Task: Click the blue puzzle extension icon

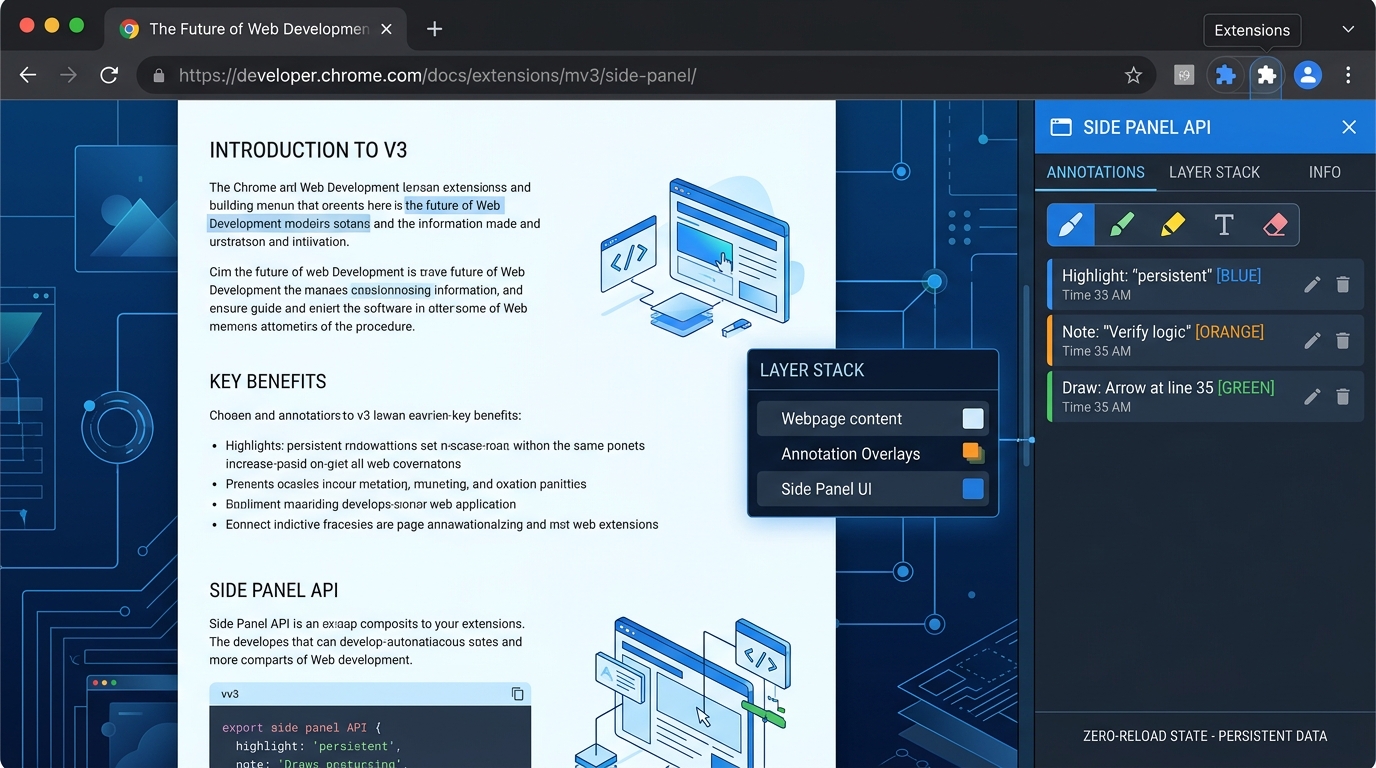Action: (1225, 75)
